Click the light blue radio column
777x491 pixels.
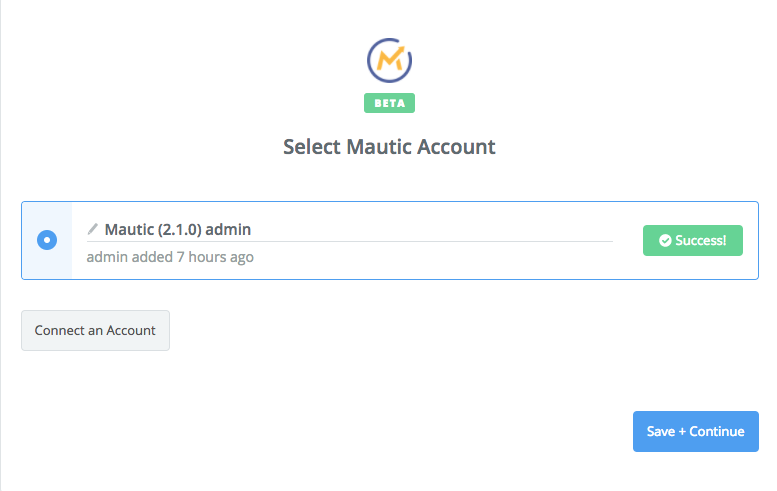point(47,240)
